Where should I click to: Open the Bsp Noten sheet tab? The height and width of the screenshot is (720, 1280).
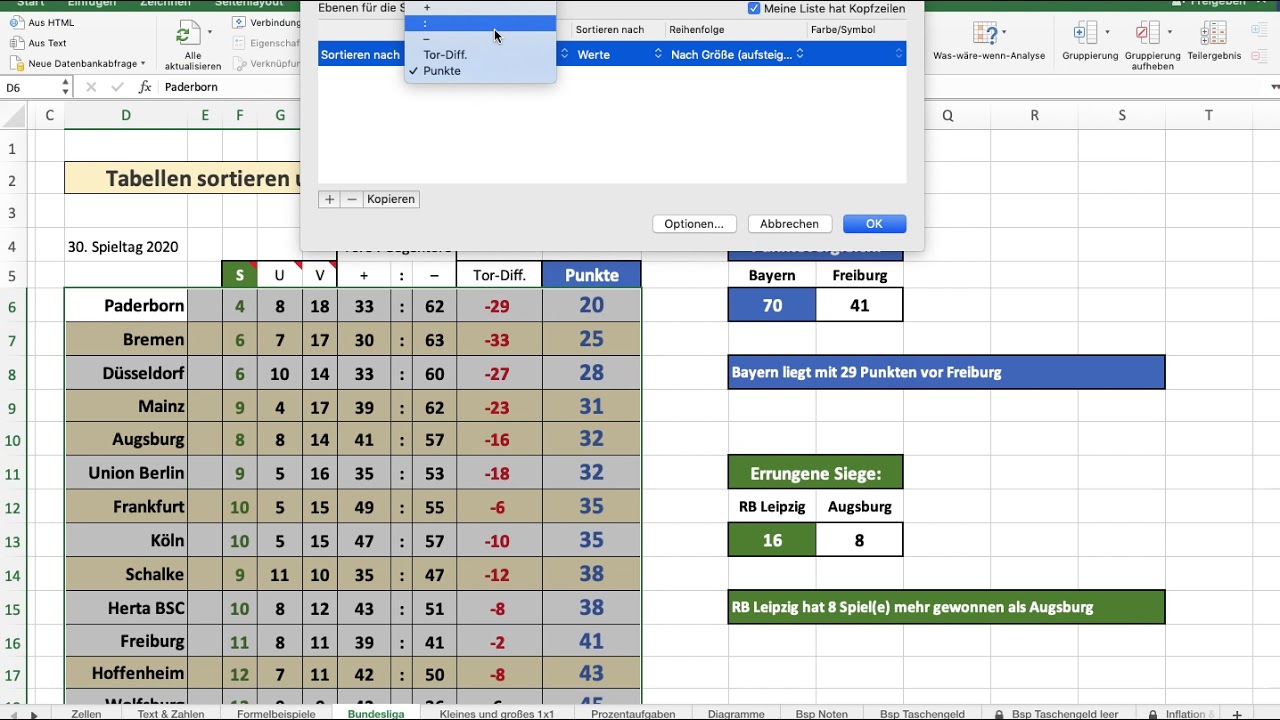coord(821,714)
